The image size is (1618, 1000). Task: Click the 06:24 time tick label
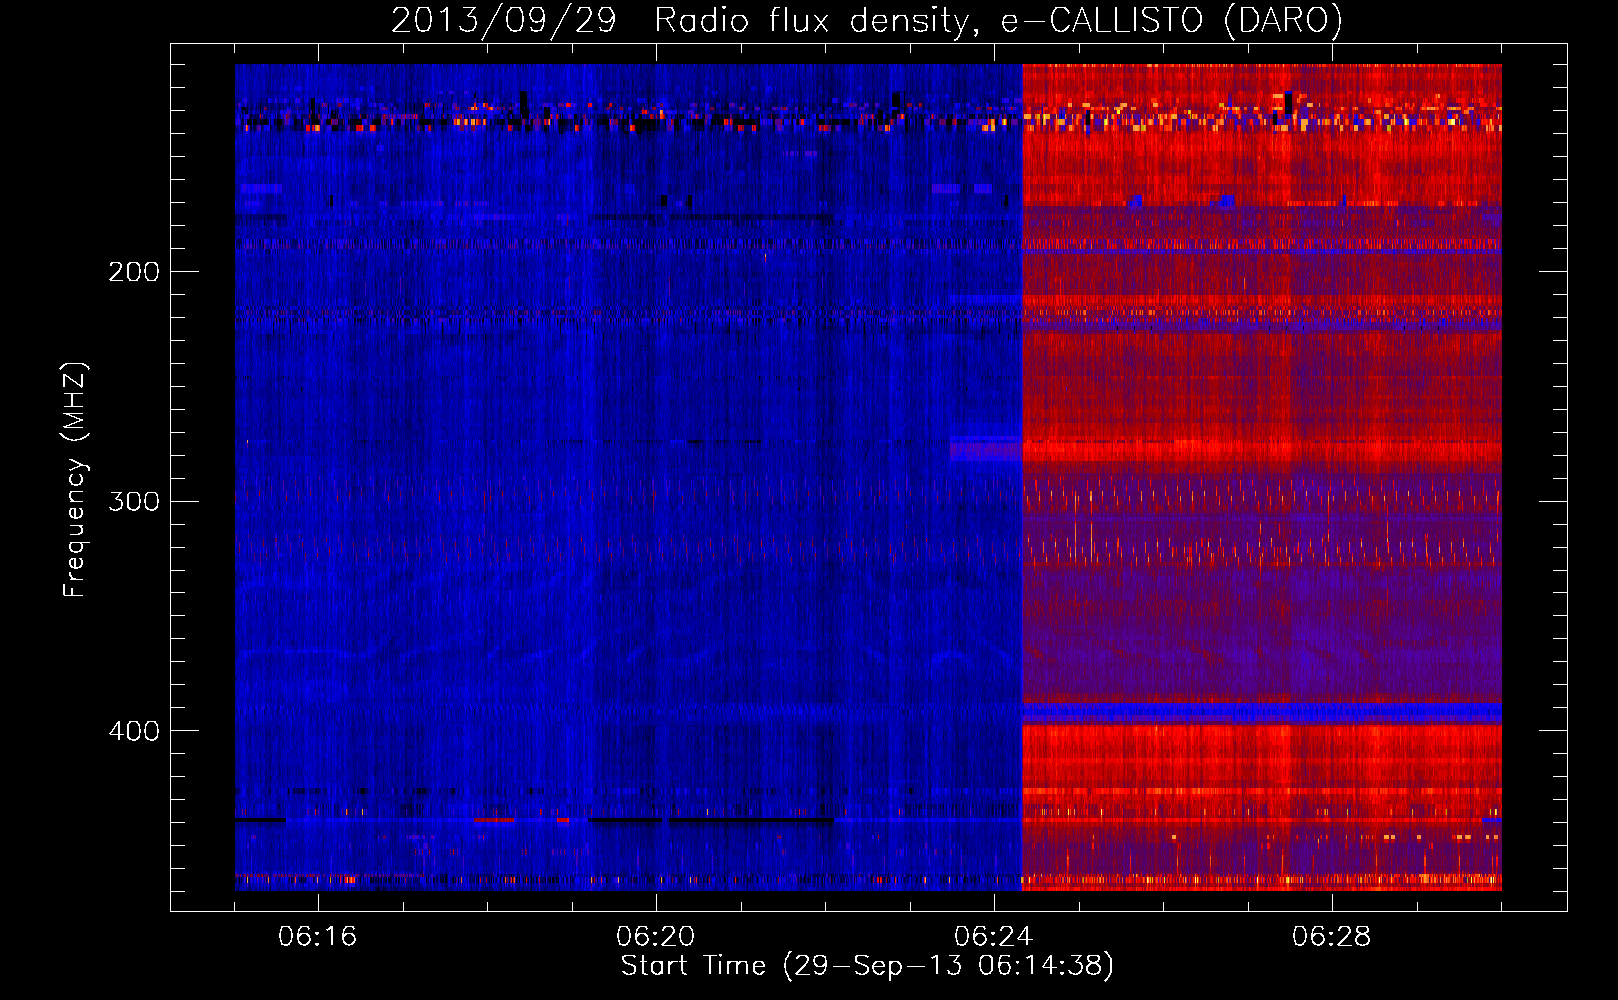tap(993, 937)
